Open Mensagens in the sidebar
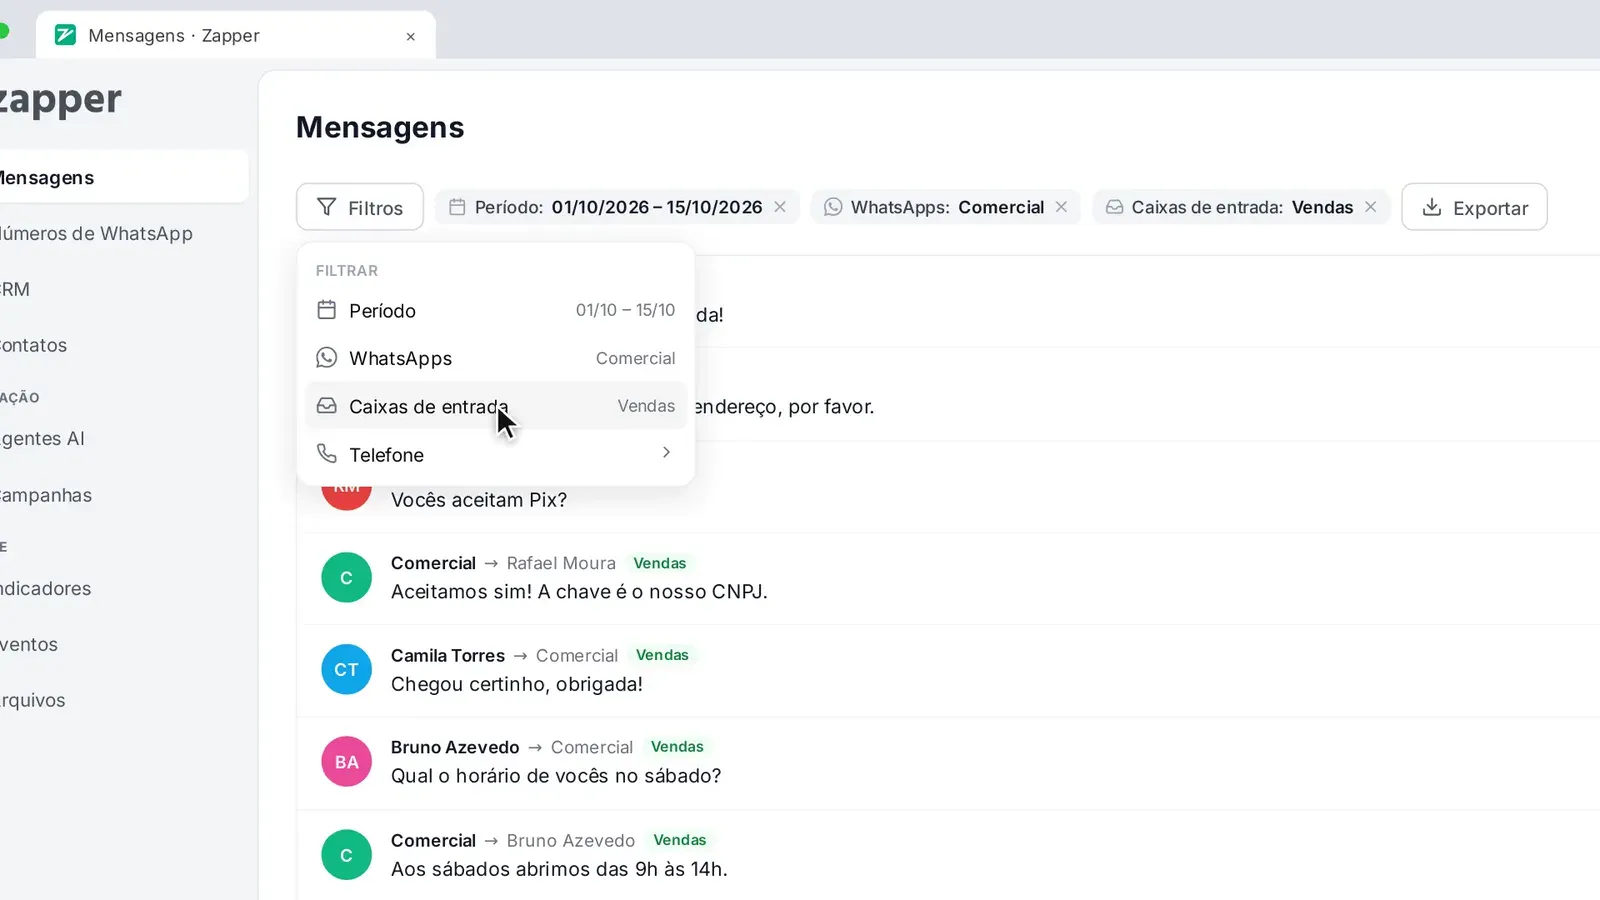The height and width of the screenshot is (900, 1600). pos(122,177)
